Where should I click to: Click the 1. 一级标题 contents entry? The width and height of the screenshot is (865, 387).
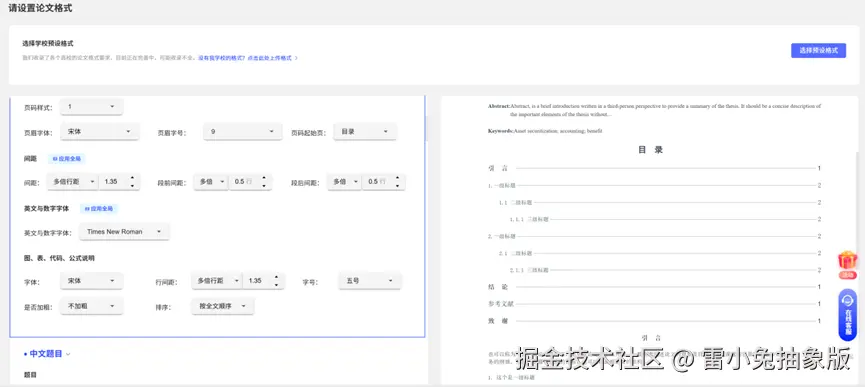[654, 185]
